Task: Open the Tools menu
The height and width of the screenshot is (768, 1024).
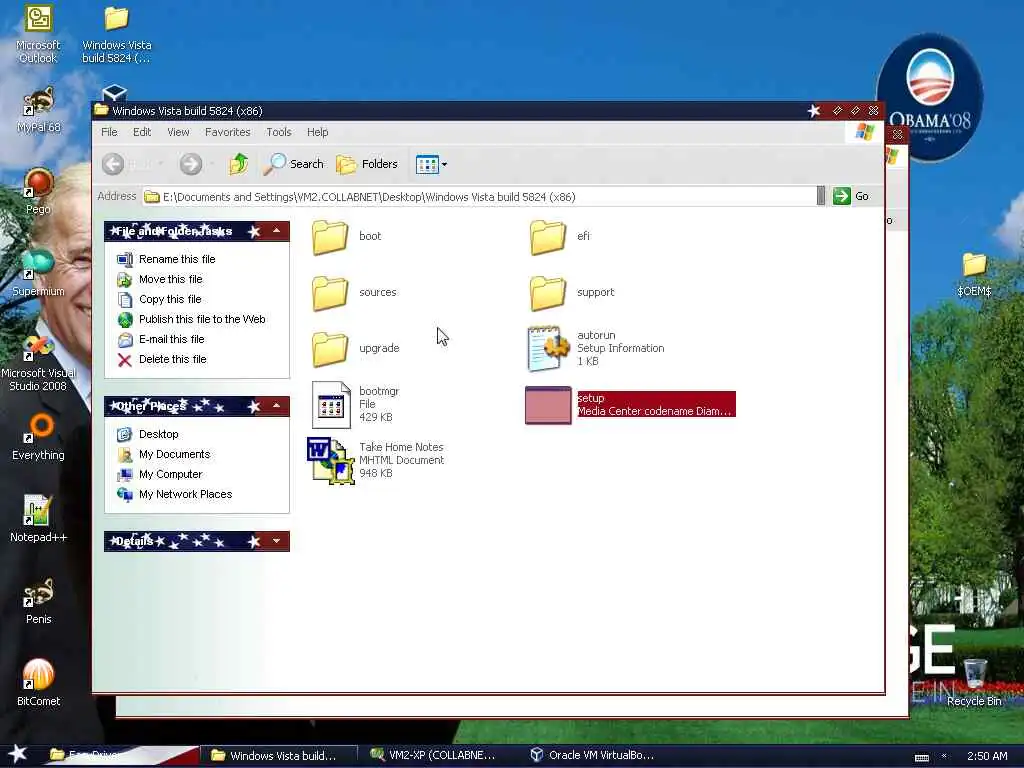Action: click(x=279, y=132)
